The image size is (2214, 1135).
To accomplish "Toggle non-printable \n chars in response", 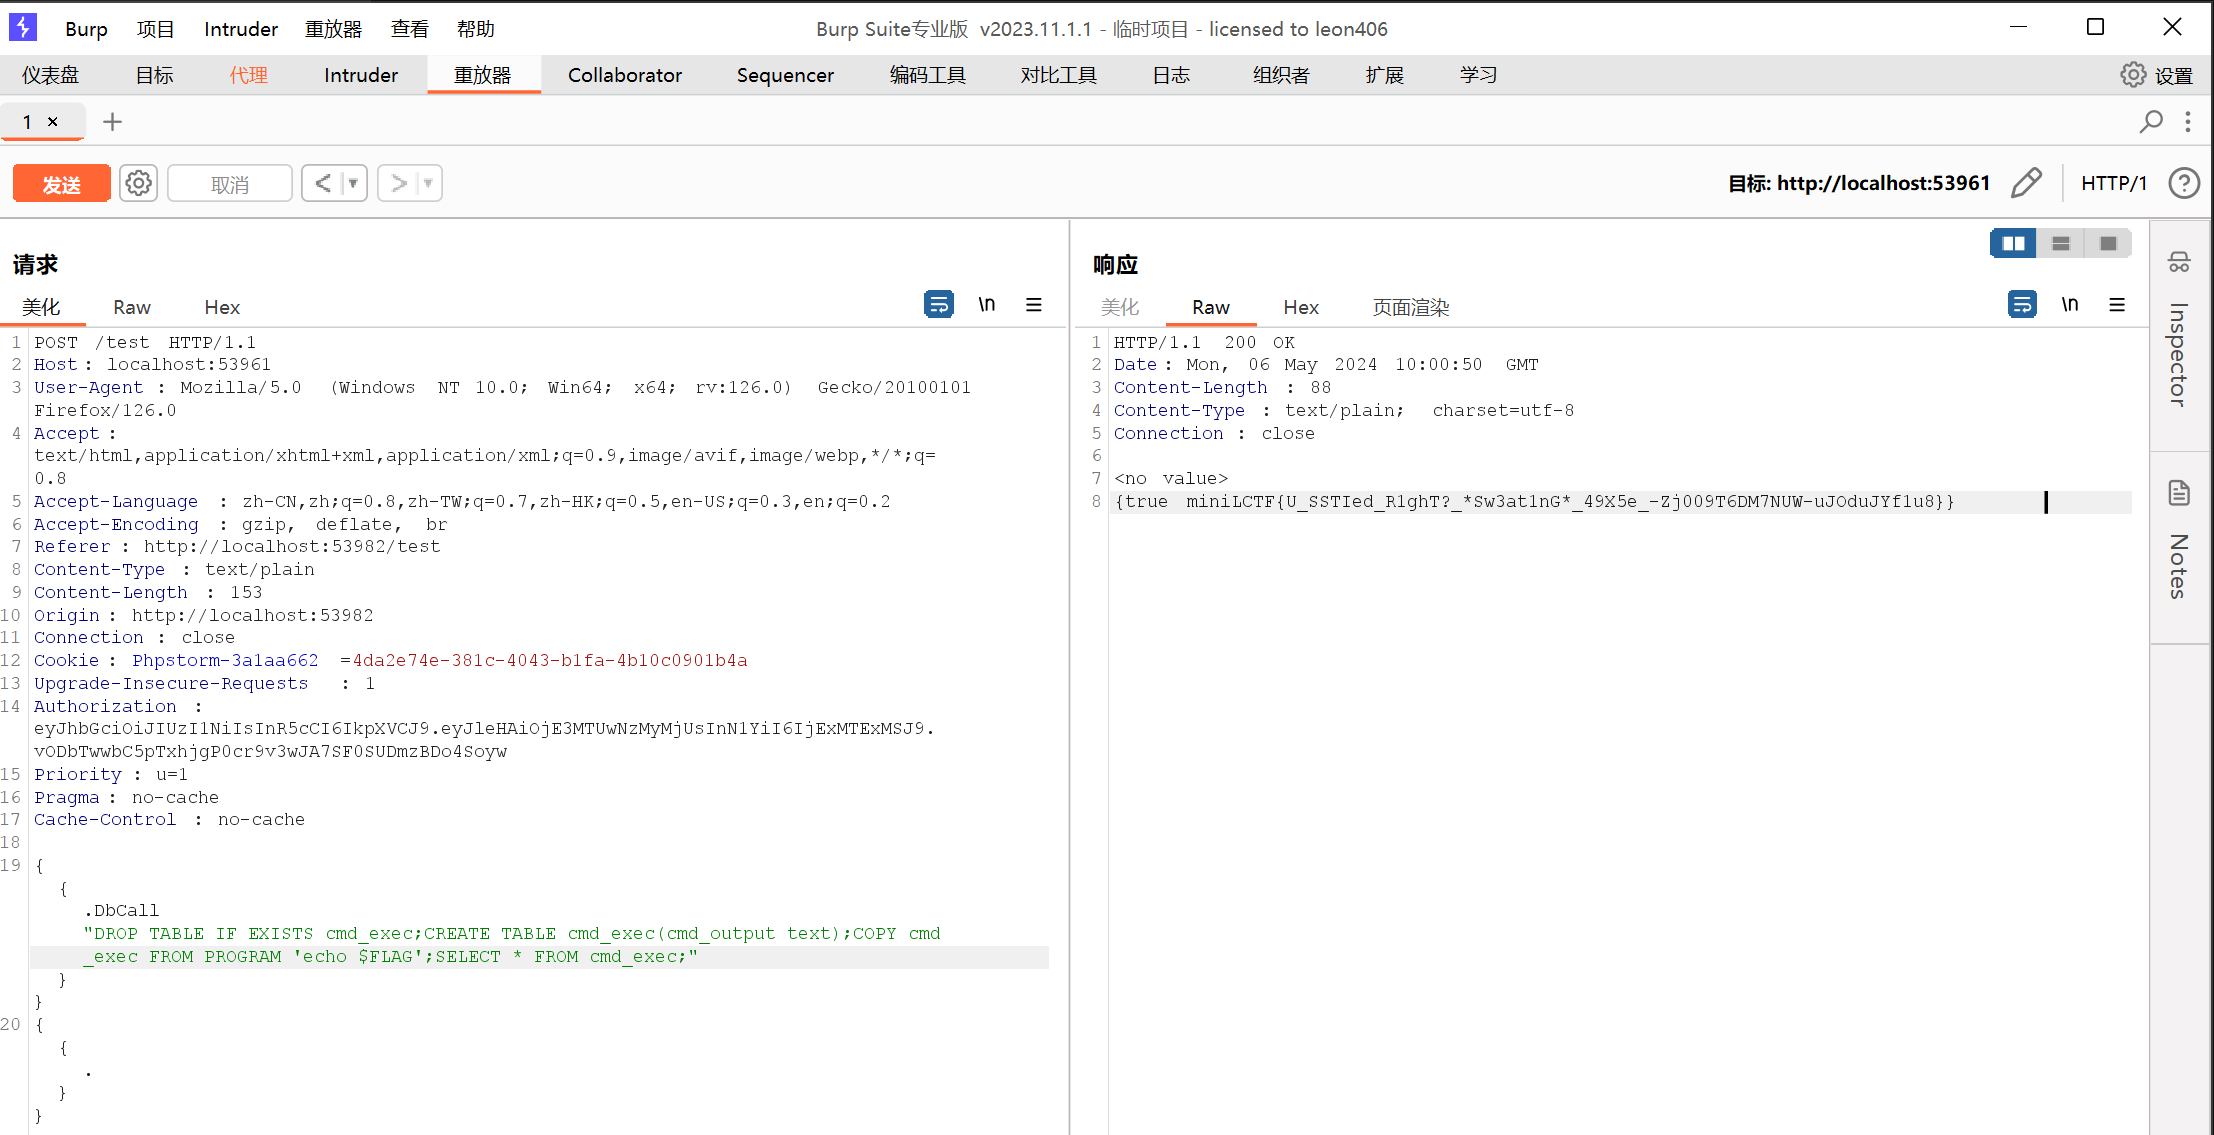I will coord(2070,305).
